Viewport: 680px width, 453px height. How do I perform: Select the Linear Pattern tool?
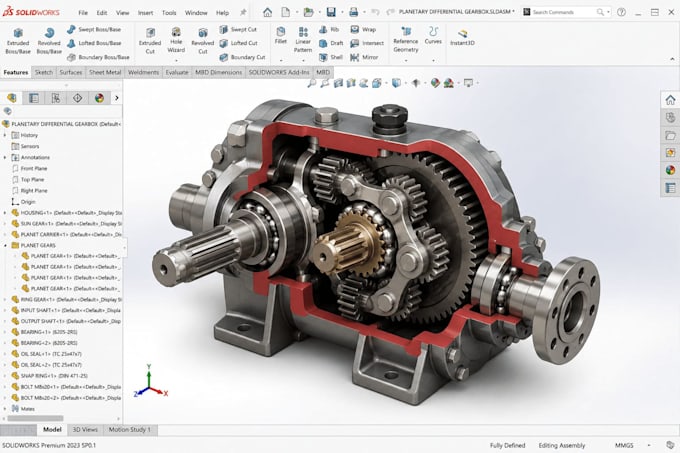[x=303, y=40]
